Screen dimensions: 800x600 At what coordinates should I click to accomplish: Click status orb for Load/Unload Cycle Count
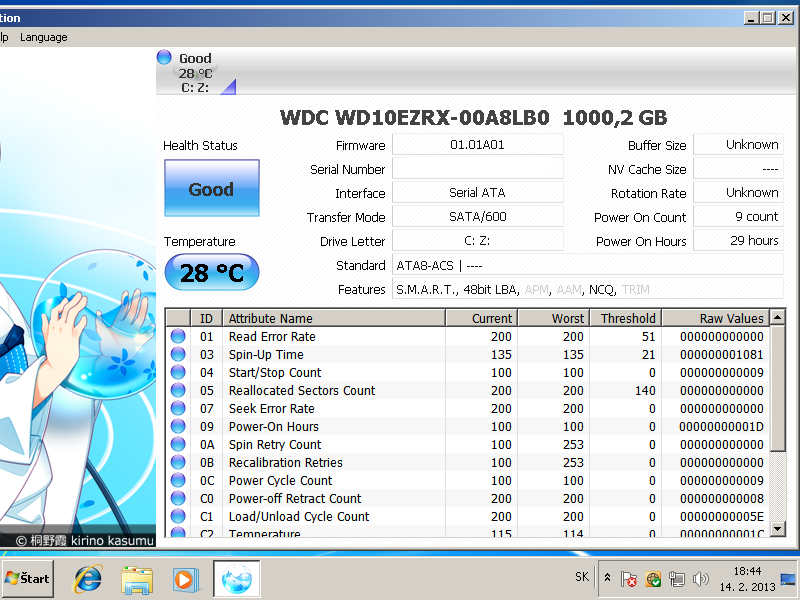click(x=178, y=516)
